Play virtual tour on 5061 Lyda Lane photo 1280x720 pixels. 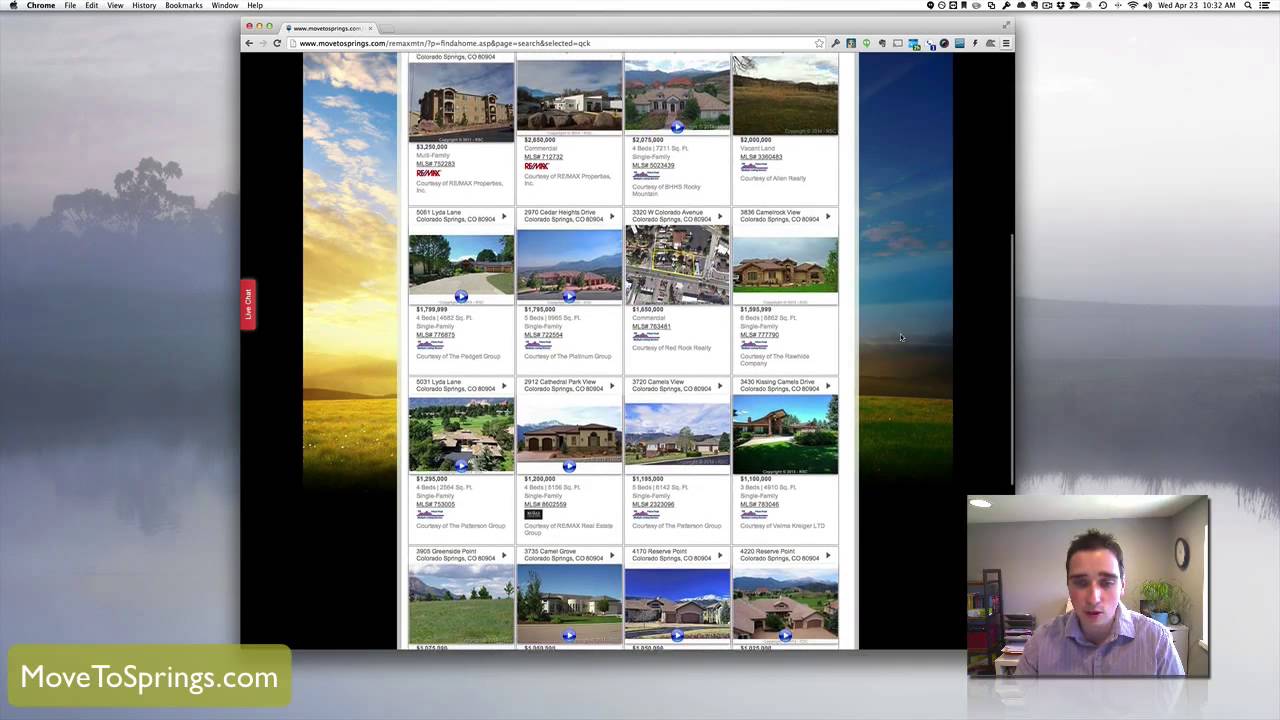click(x=461, y=297)
